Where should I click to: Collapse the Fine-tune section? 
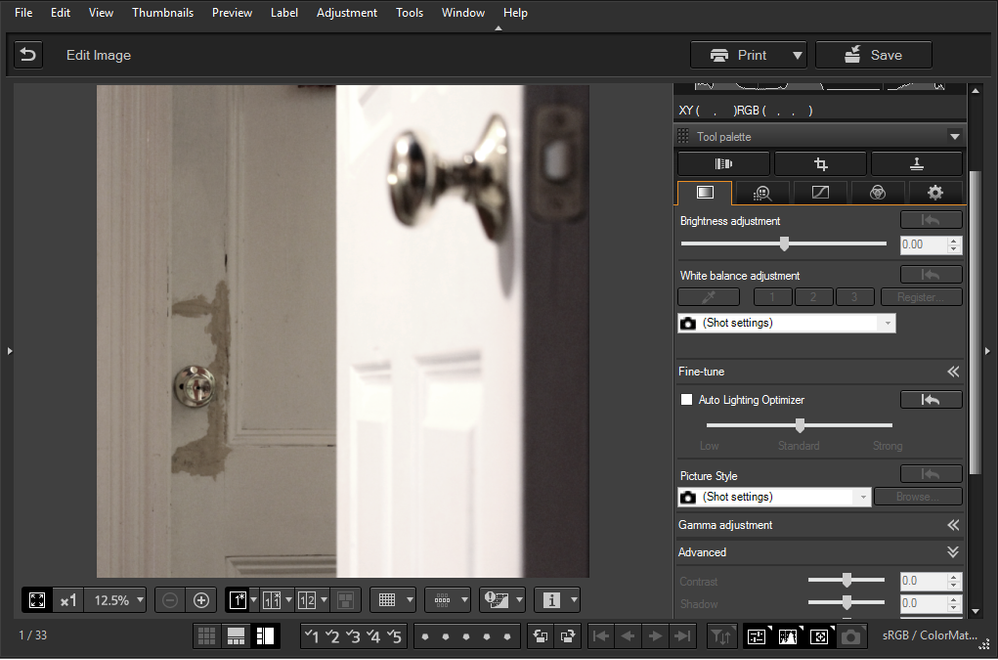953,372
